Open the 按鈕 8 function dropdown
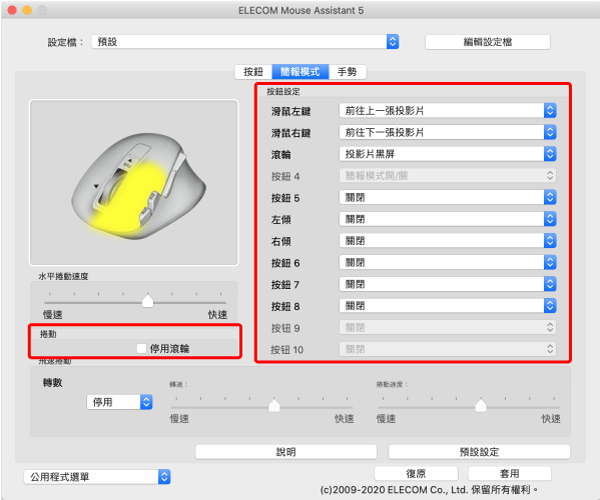This screenshot has height=500, width=600. [447, 306]
